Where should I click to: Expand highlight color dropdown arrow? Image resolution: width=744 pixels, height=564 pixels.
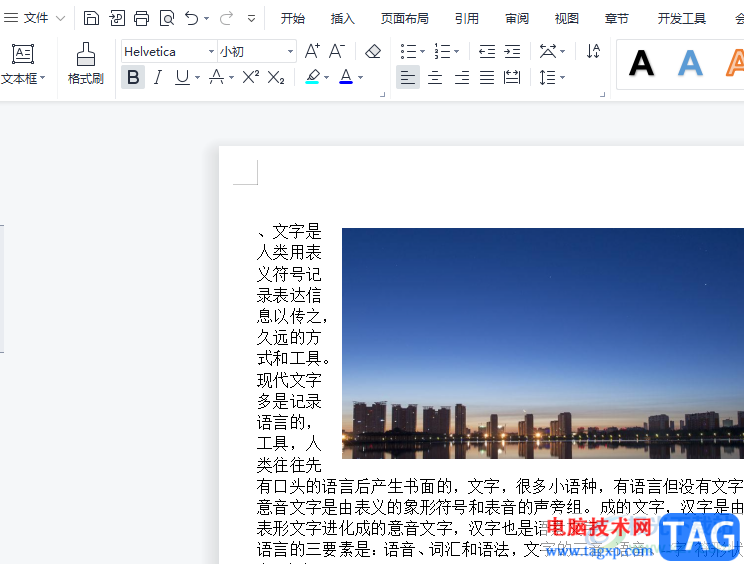click(x=326, y=77)
